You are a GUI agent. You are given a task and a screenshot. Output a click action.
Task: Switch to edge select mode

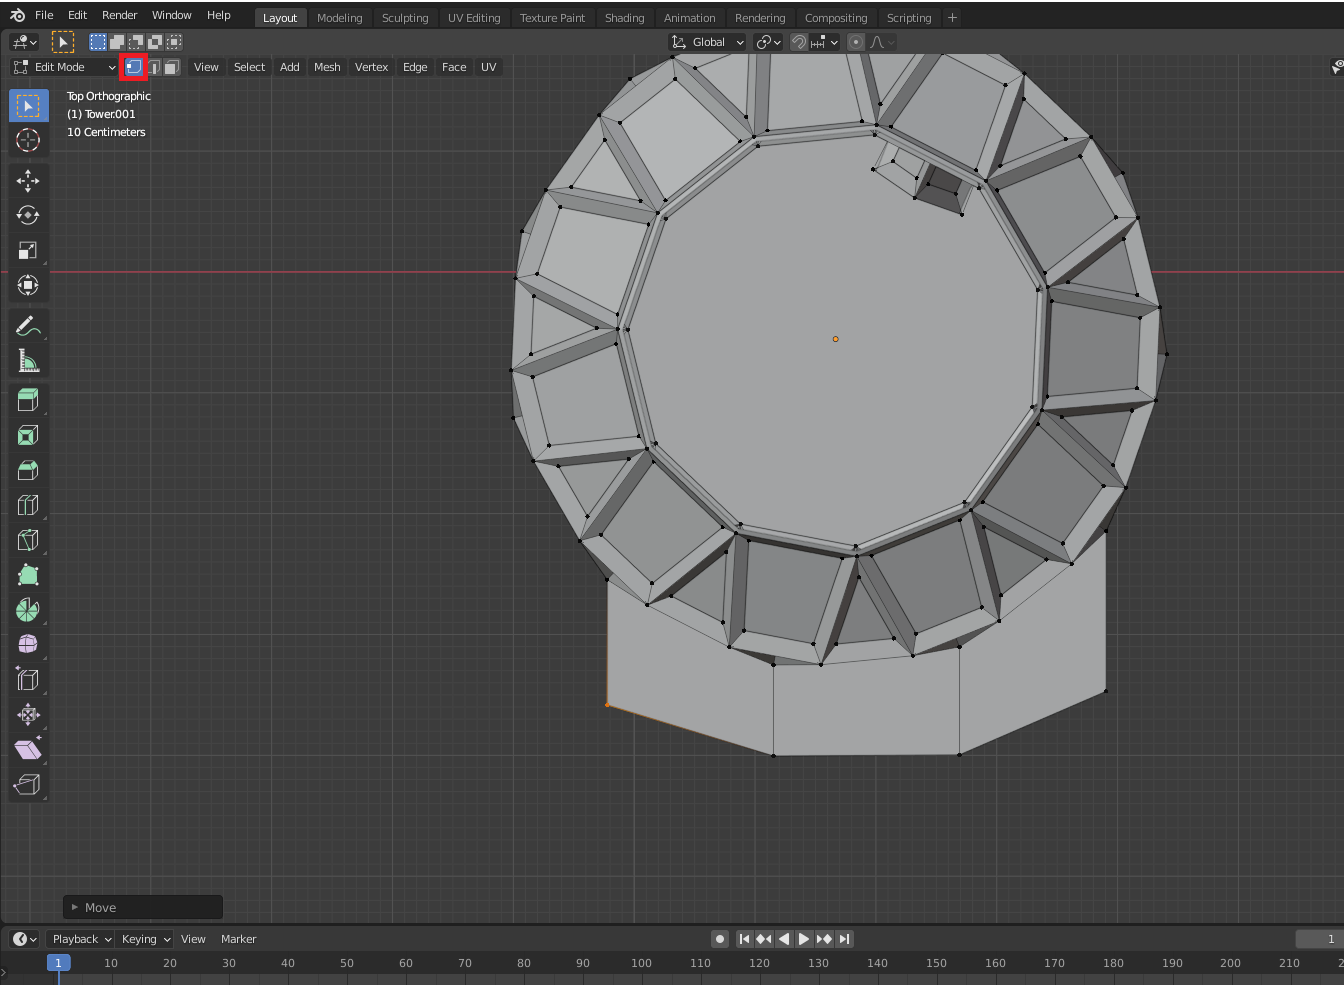tap(153, 67)
